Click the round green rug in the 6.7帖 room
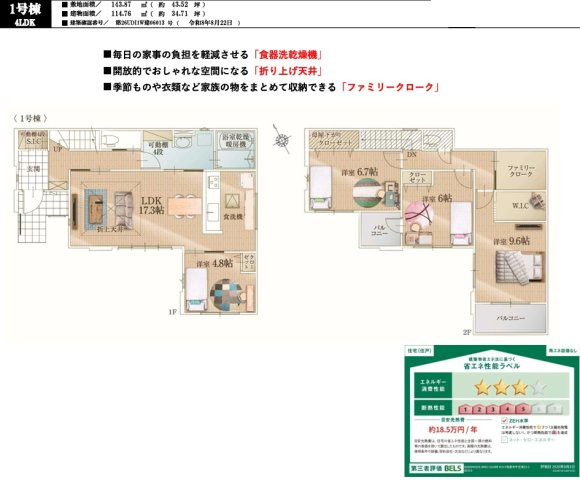Screen dimensions: 580x480 [367, 193]
